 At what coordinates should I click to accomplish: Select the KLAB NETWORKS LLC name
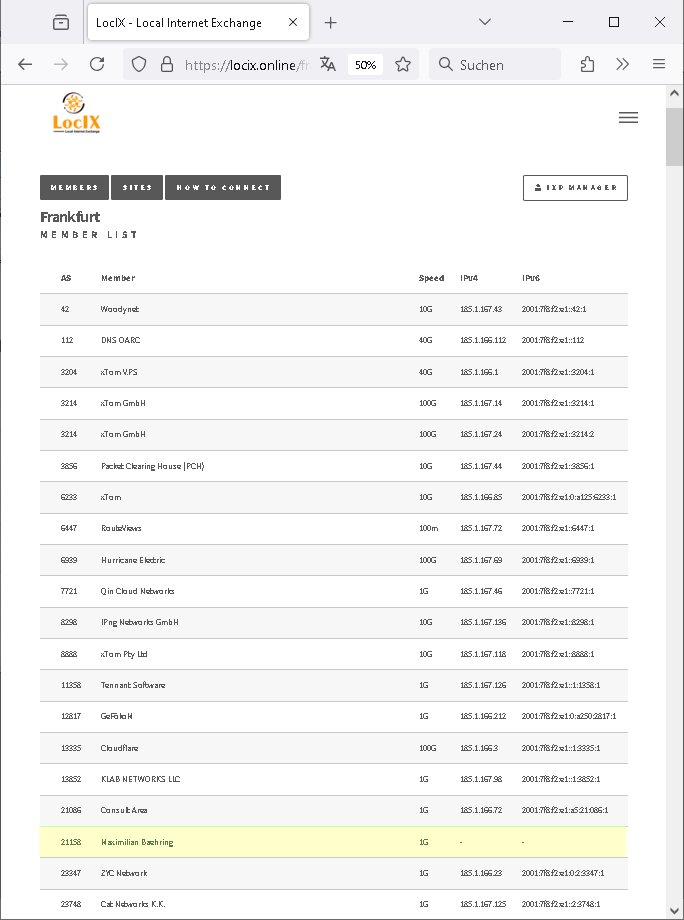point(141,779)
